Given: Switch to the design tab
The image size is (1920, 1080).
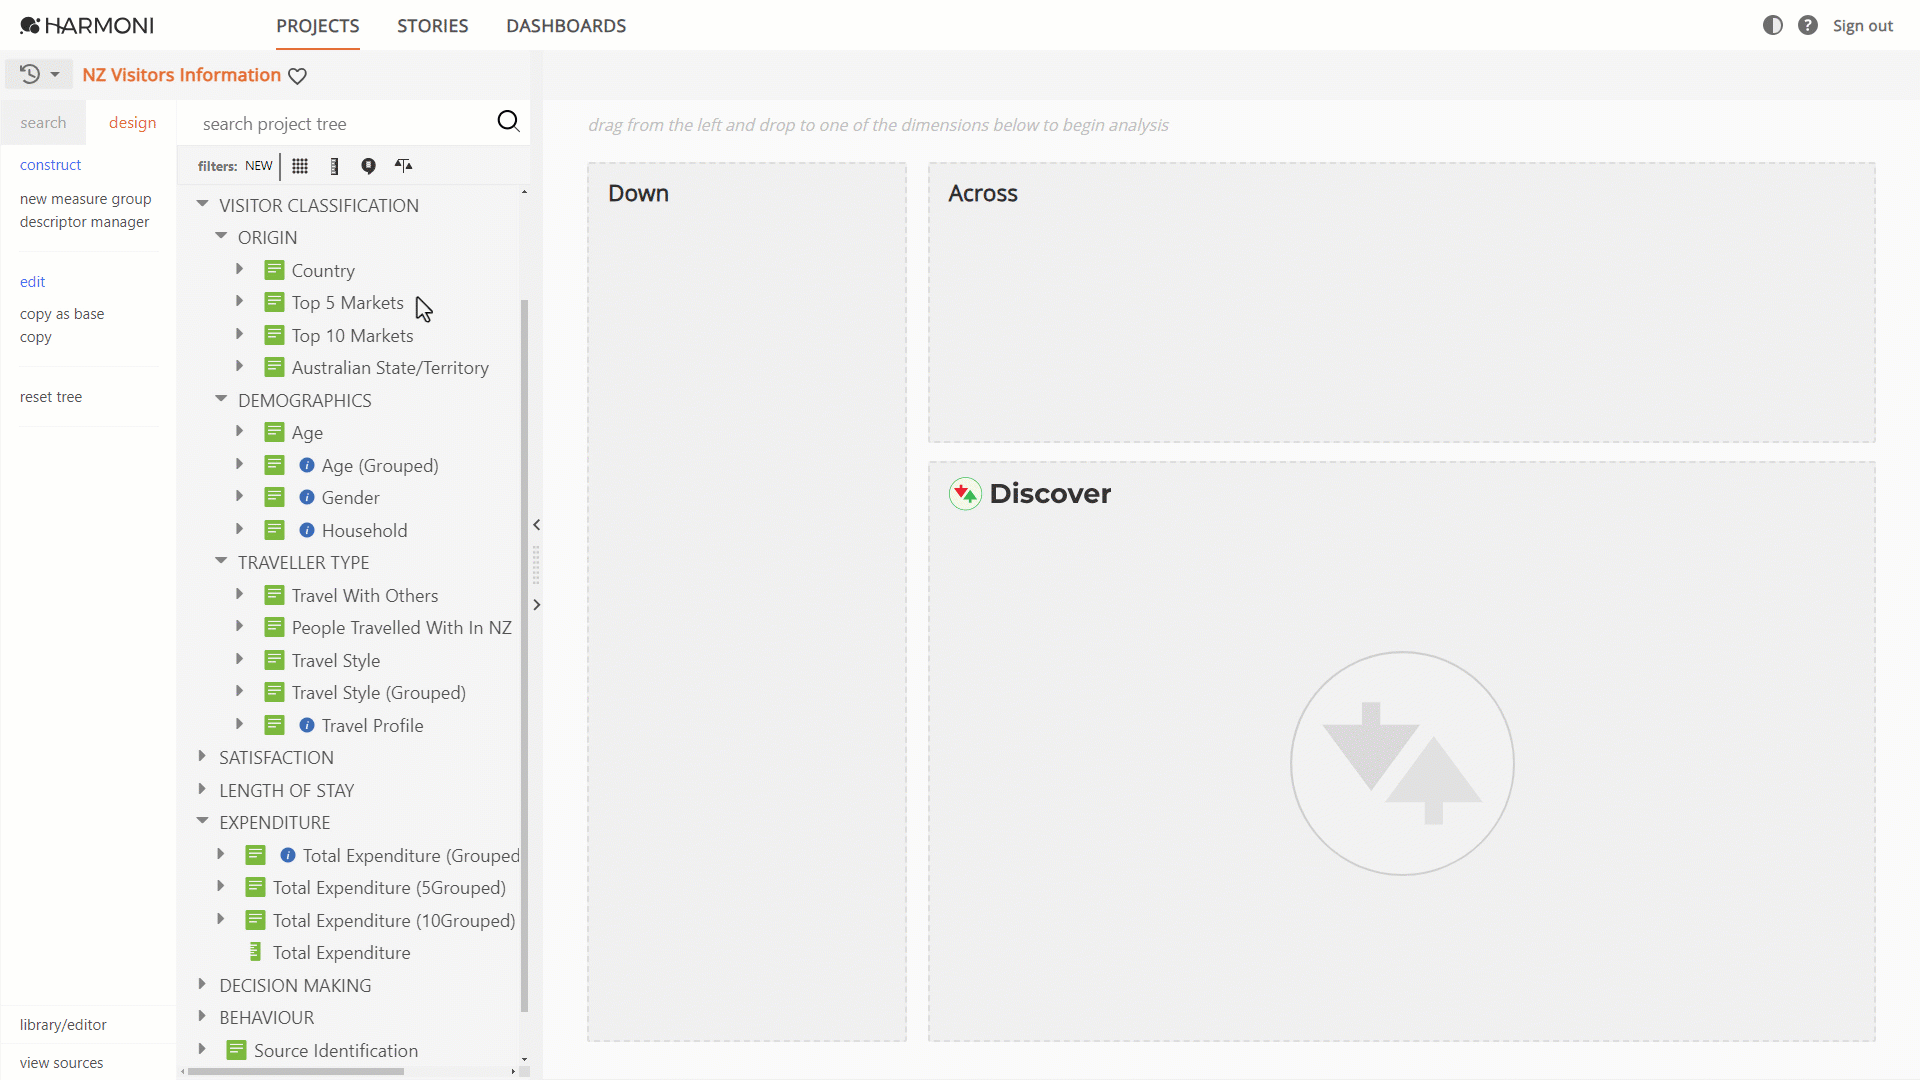Looking at the screenshot, I should point(132,123).
